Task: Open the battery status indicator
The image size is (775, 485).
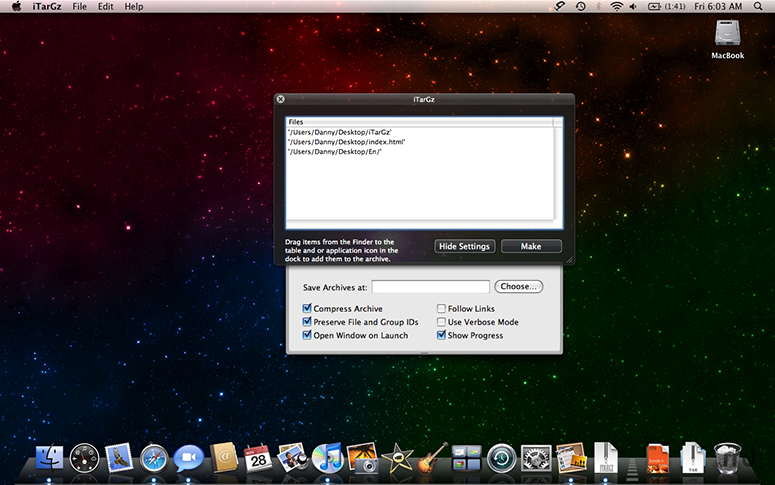Action: [666, 6]
